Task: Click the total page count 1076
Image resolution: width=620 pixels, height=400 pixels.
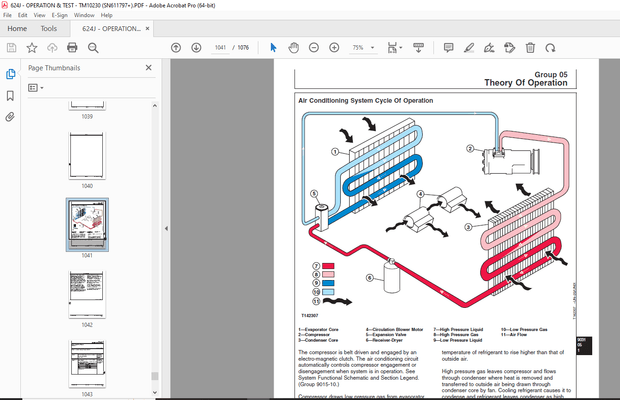Action: tap(243, 48)
